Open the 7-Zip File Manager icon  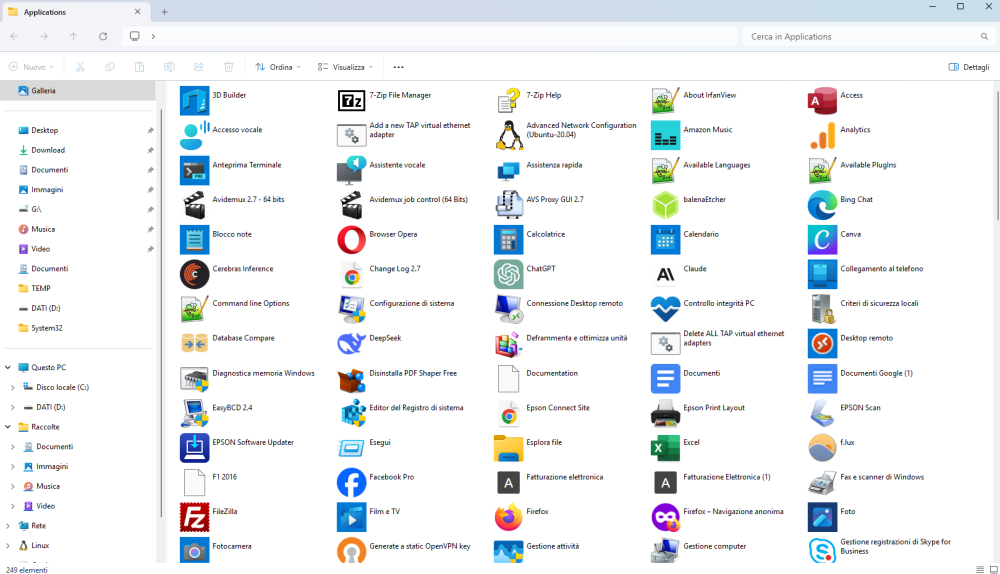click(351, 101)
